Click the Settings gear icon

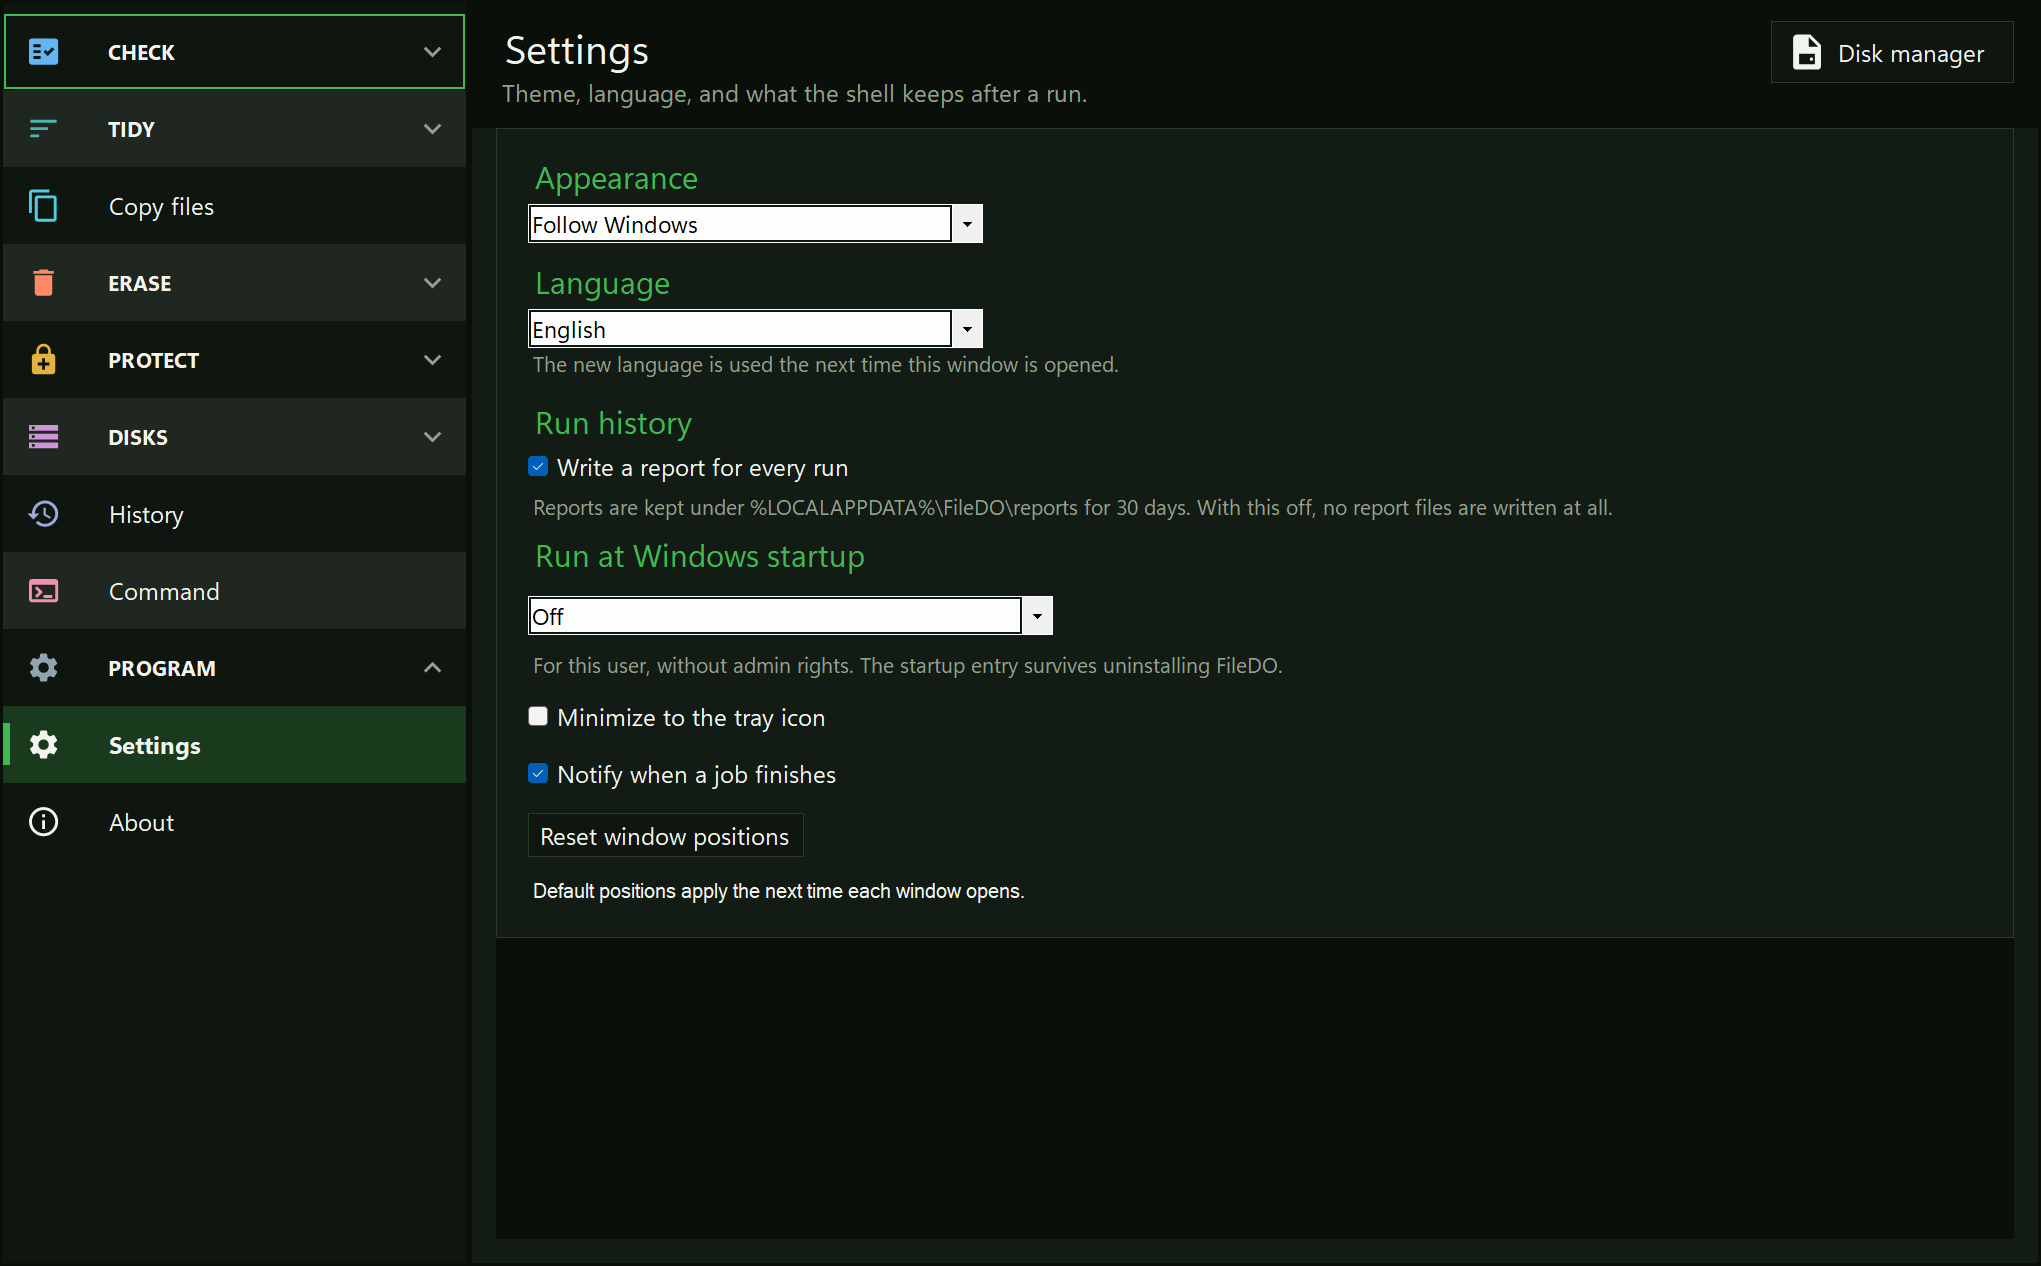(43, 745)
